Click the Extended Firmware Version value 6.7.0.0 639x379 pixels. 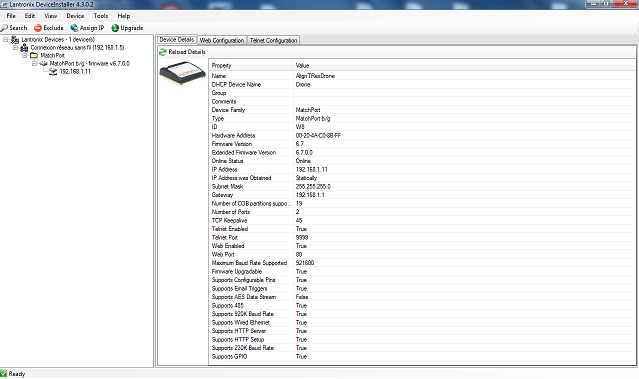click(x=304, y=152)
